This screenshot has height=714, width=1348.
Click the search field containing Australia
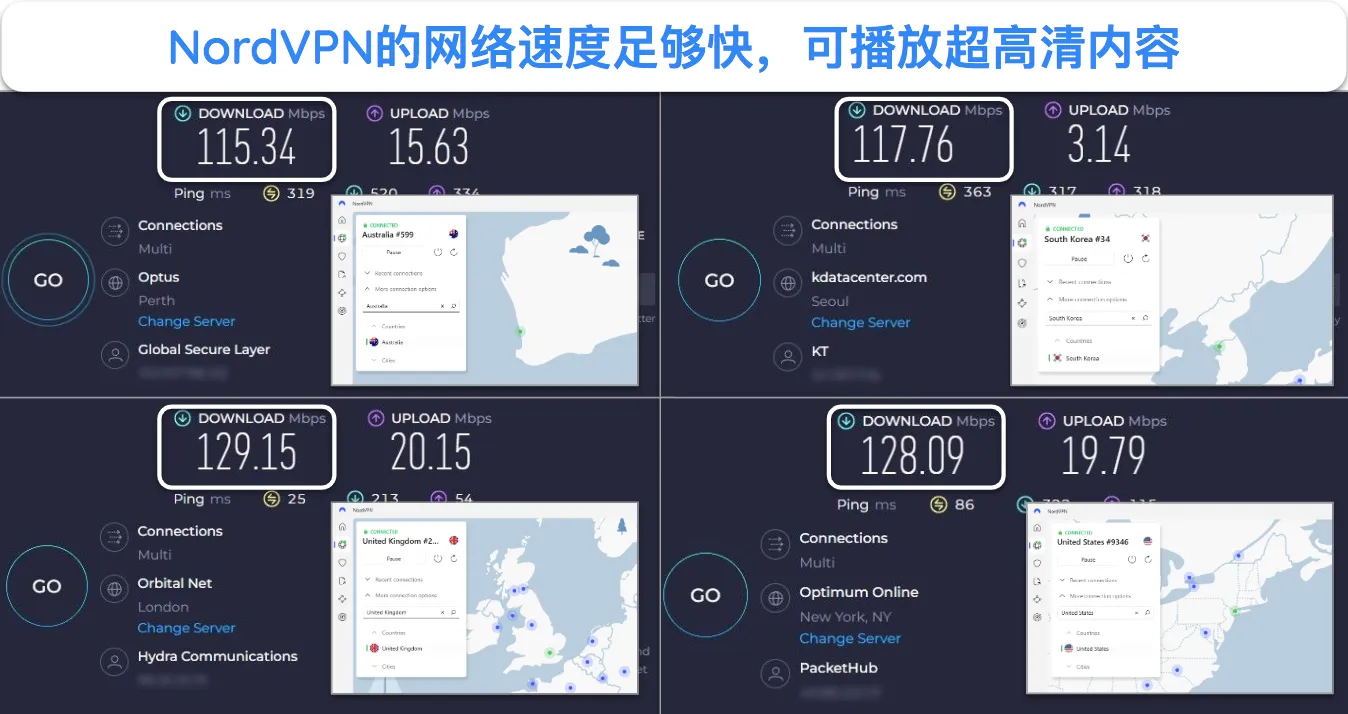pos(411,306)
